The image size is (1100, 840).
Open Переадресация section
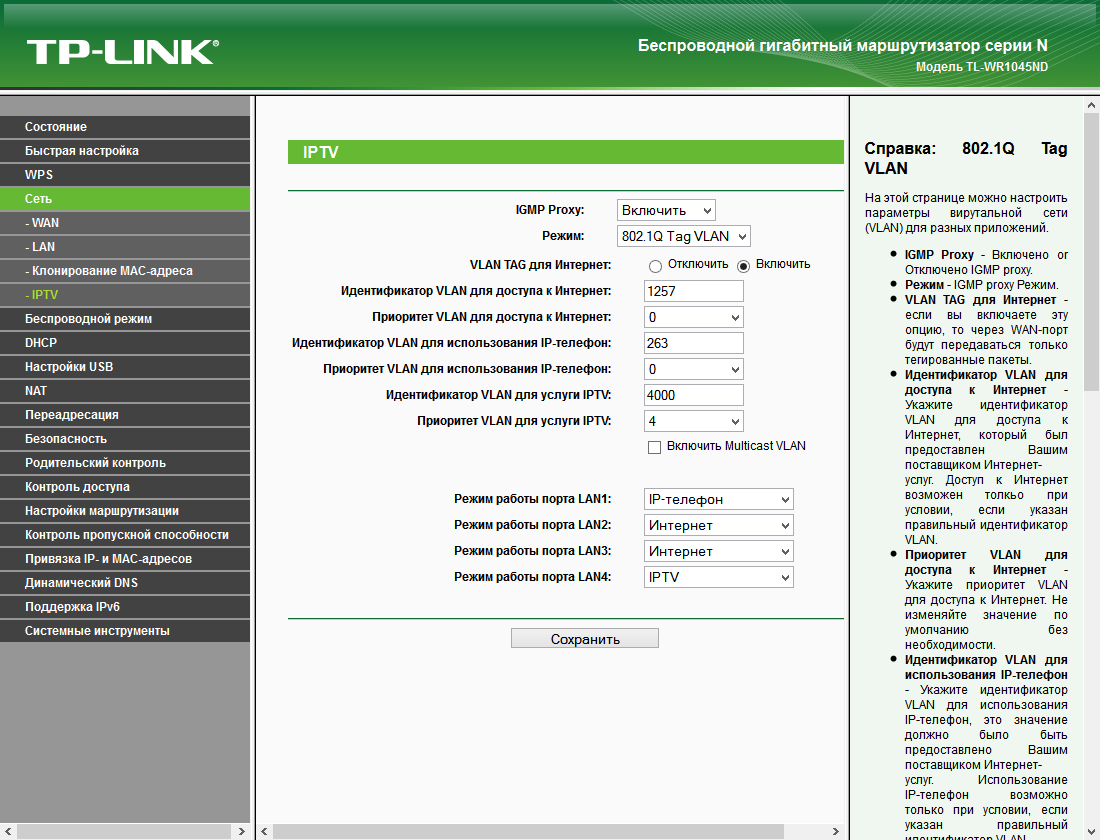coord(125,415)
